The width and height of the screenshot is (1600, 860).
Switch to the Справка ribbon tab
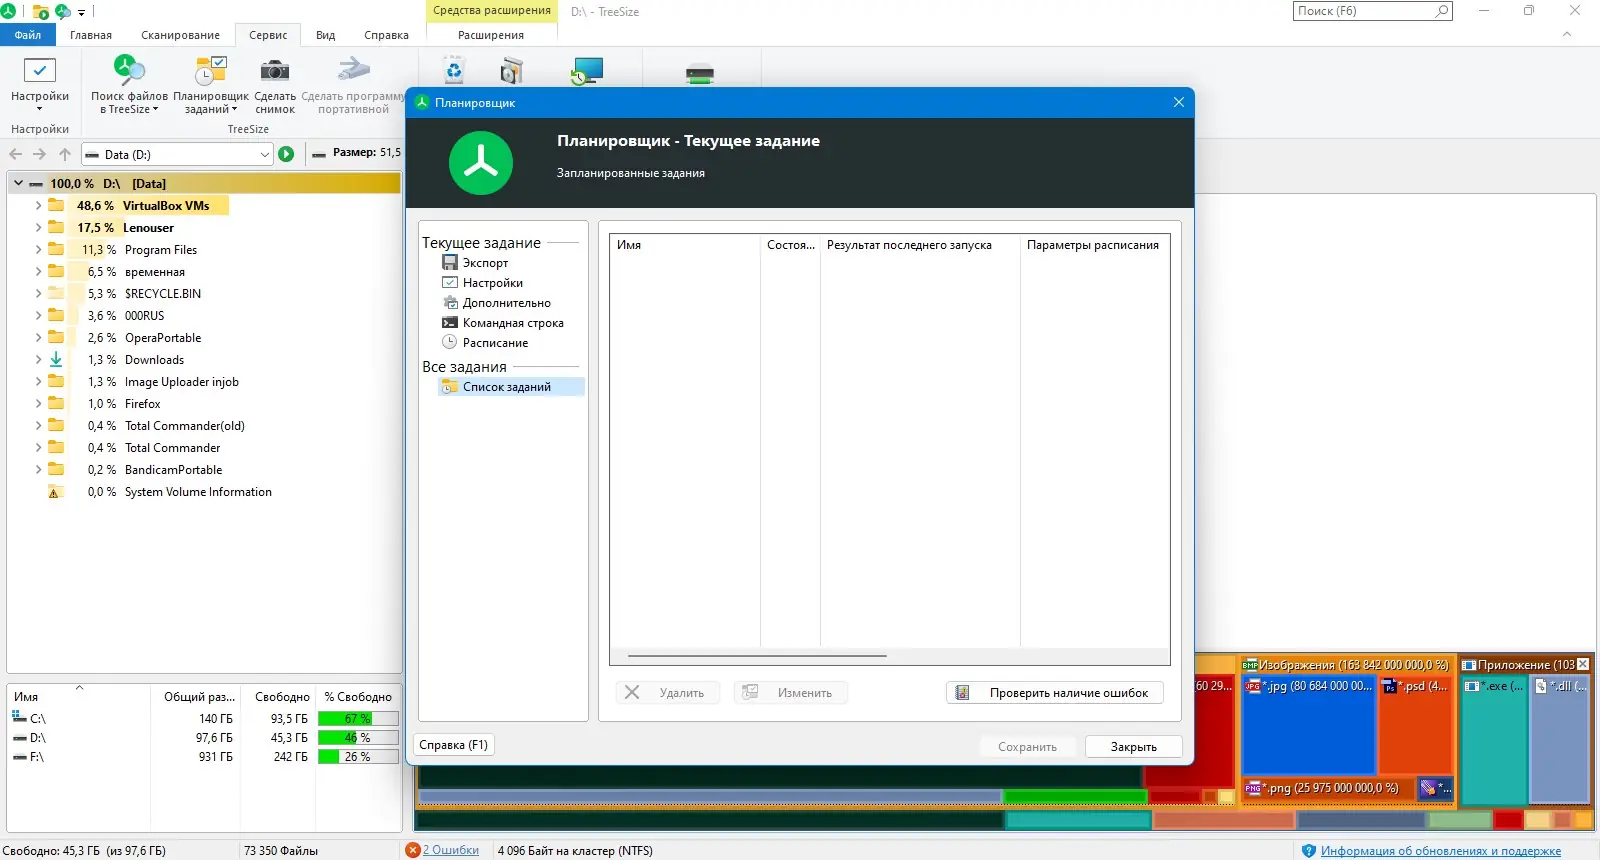pos(386,35)
